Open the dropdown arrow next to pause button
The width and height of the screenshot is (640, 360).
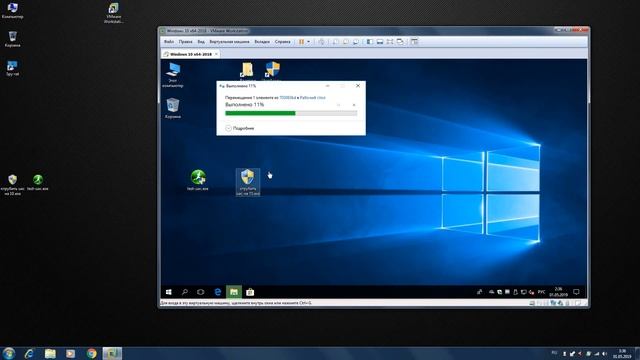pos(308,42)
